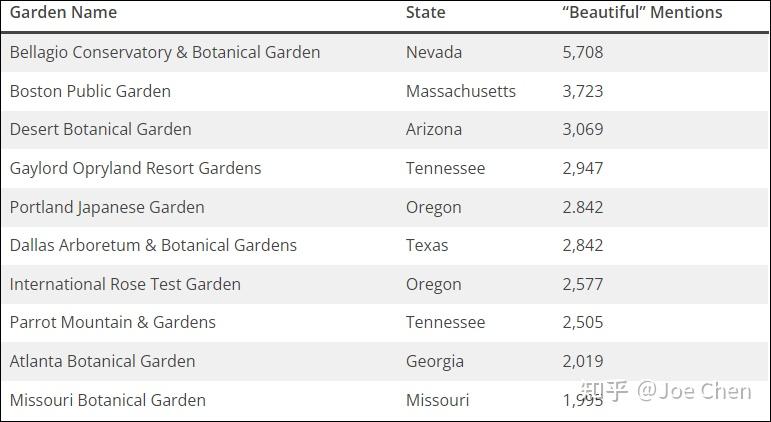
Task: Select the Boston Public Garden name
Action: click(x=90, y=91)
